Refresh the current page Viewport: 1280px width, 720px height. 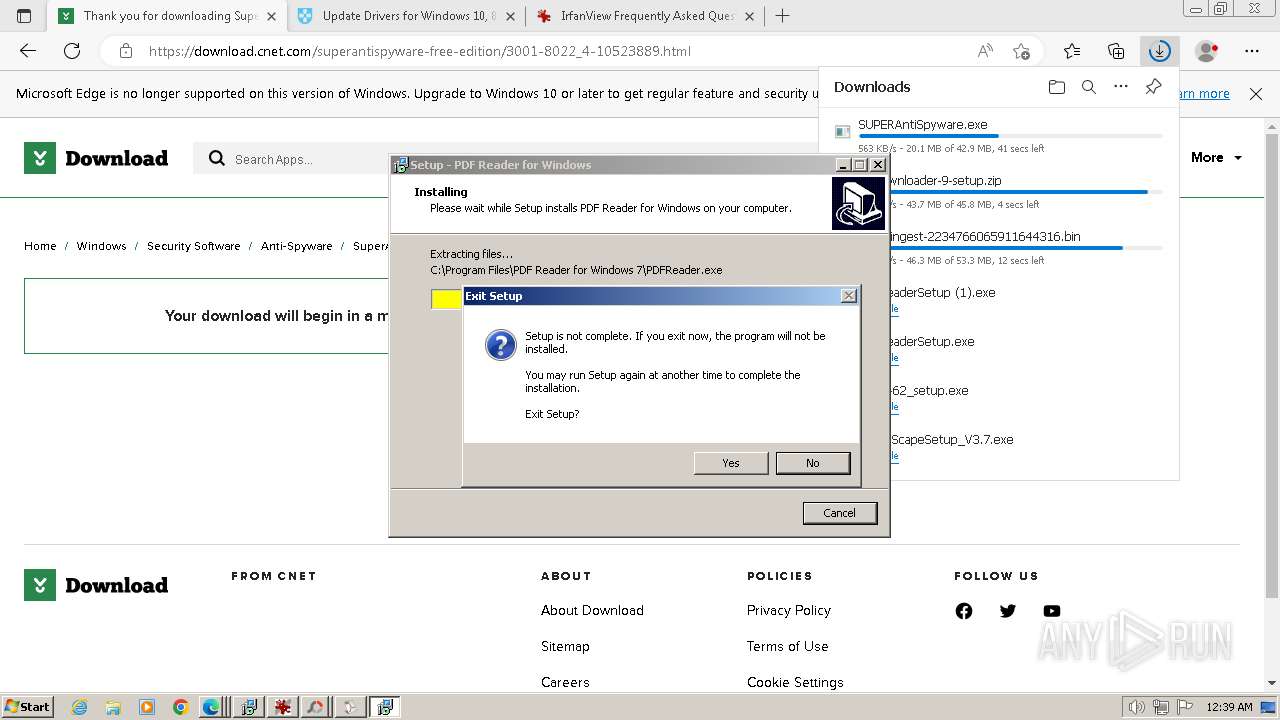click(x=72, y=51)
